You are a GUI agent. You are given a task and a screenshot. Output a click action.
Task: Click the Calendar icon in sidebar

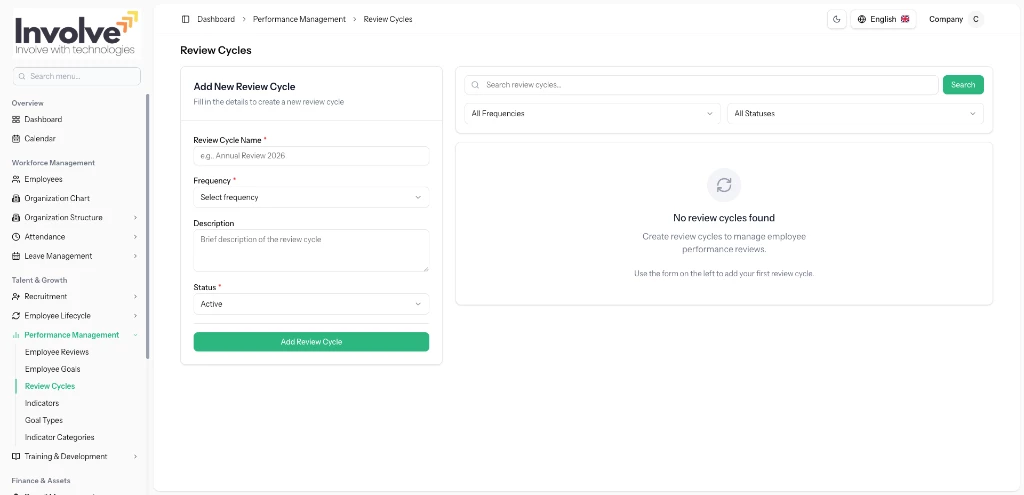tap(16, 138)
